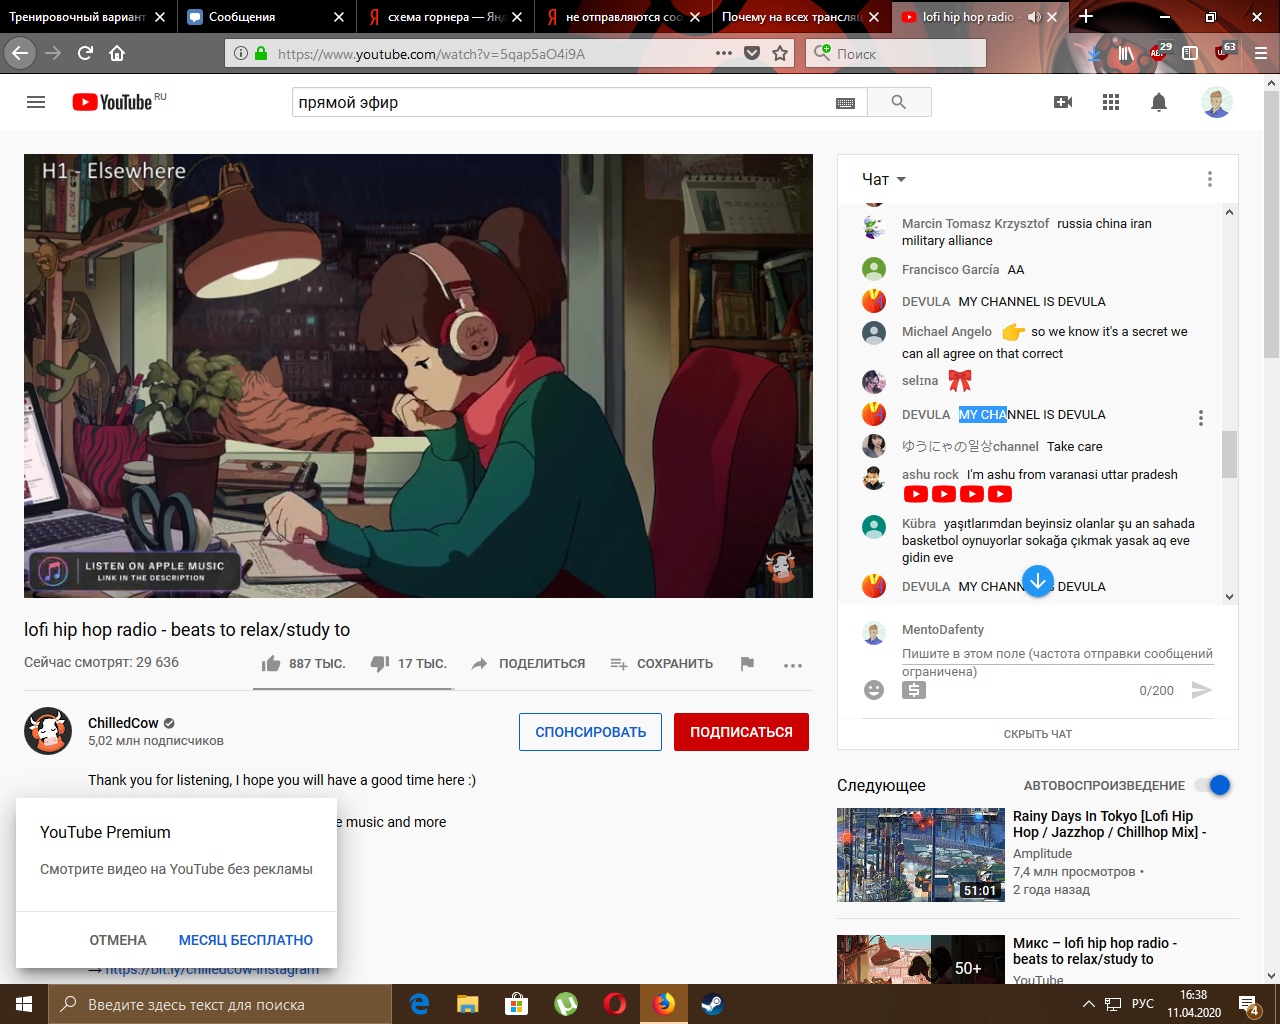
Task: Open Steam from the taskbar
Action: pos(712,1004)
